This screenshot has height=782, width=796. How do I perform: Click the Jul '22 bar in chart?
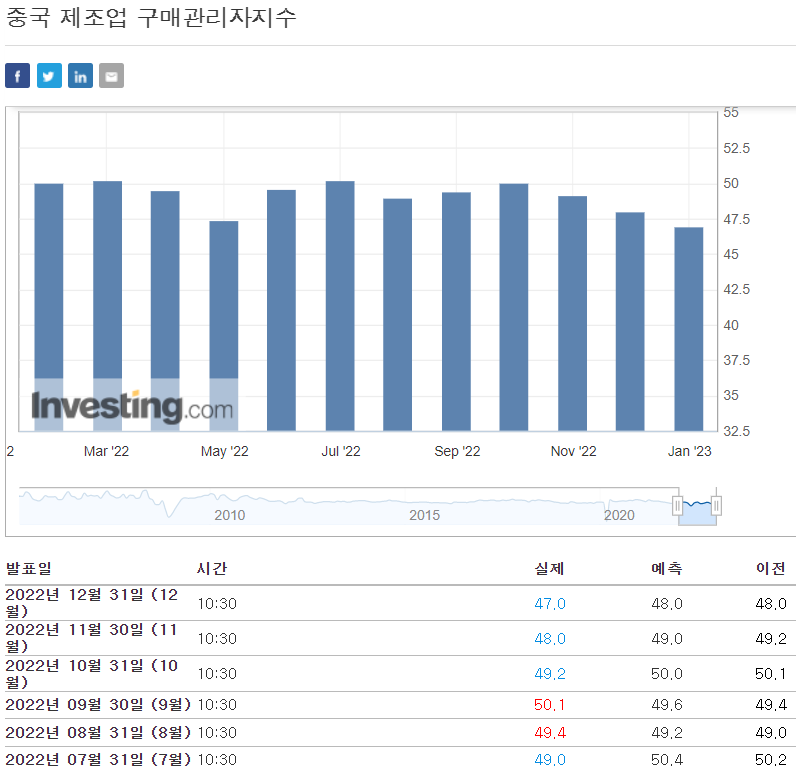click(x=340, y=306)
